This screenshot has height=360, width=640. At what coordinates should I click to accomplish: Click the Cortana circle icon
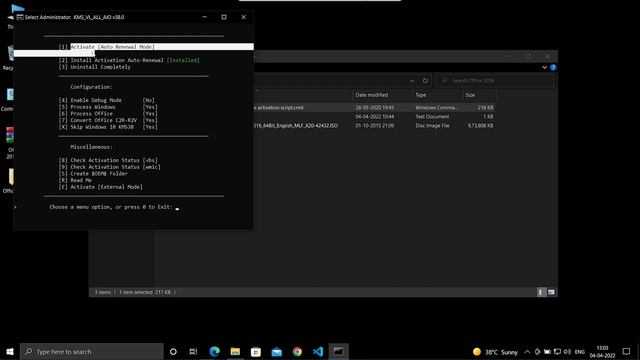click(x=173, y=351)
